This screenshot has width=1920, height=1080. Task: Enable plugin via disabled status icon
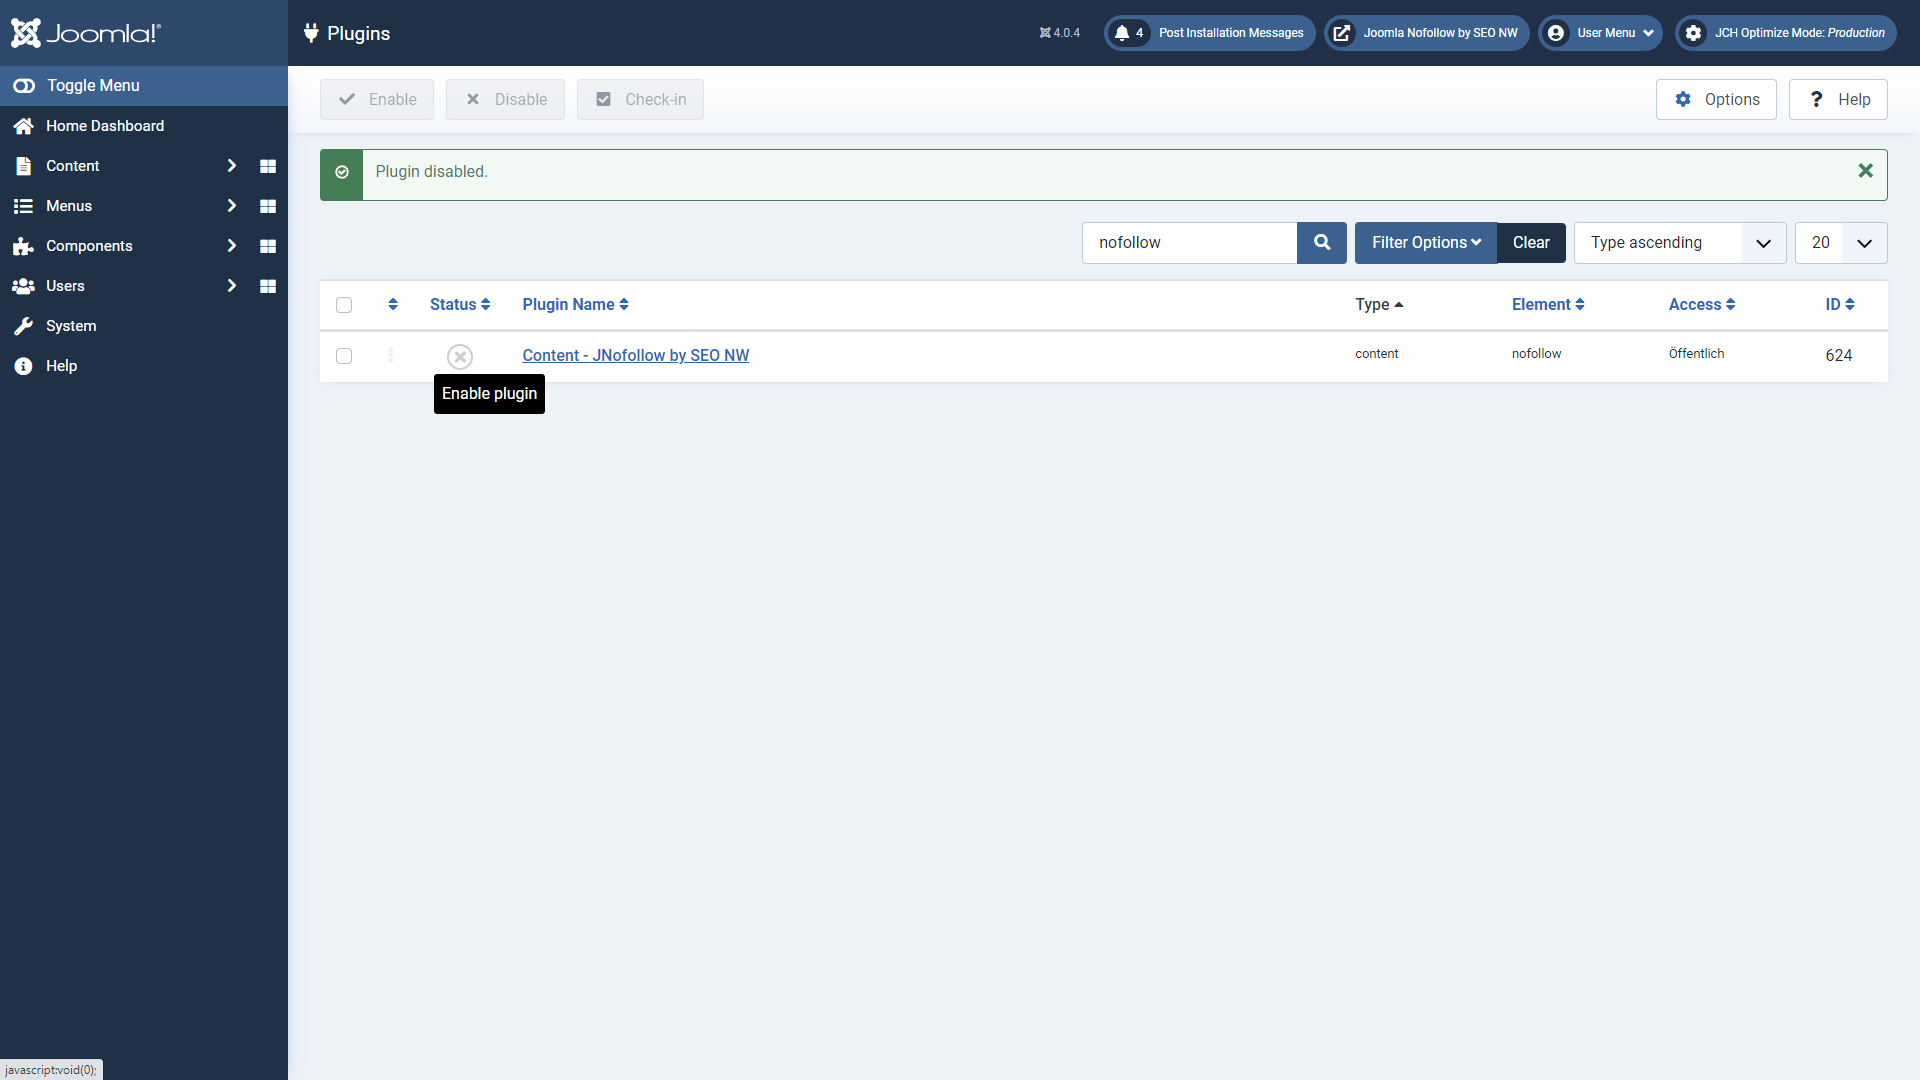(x=460, y=356)
